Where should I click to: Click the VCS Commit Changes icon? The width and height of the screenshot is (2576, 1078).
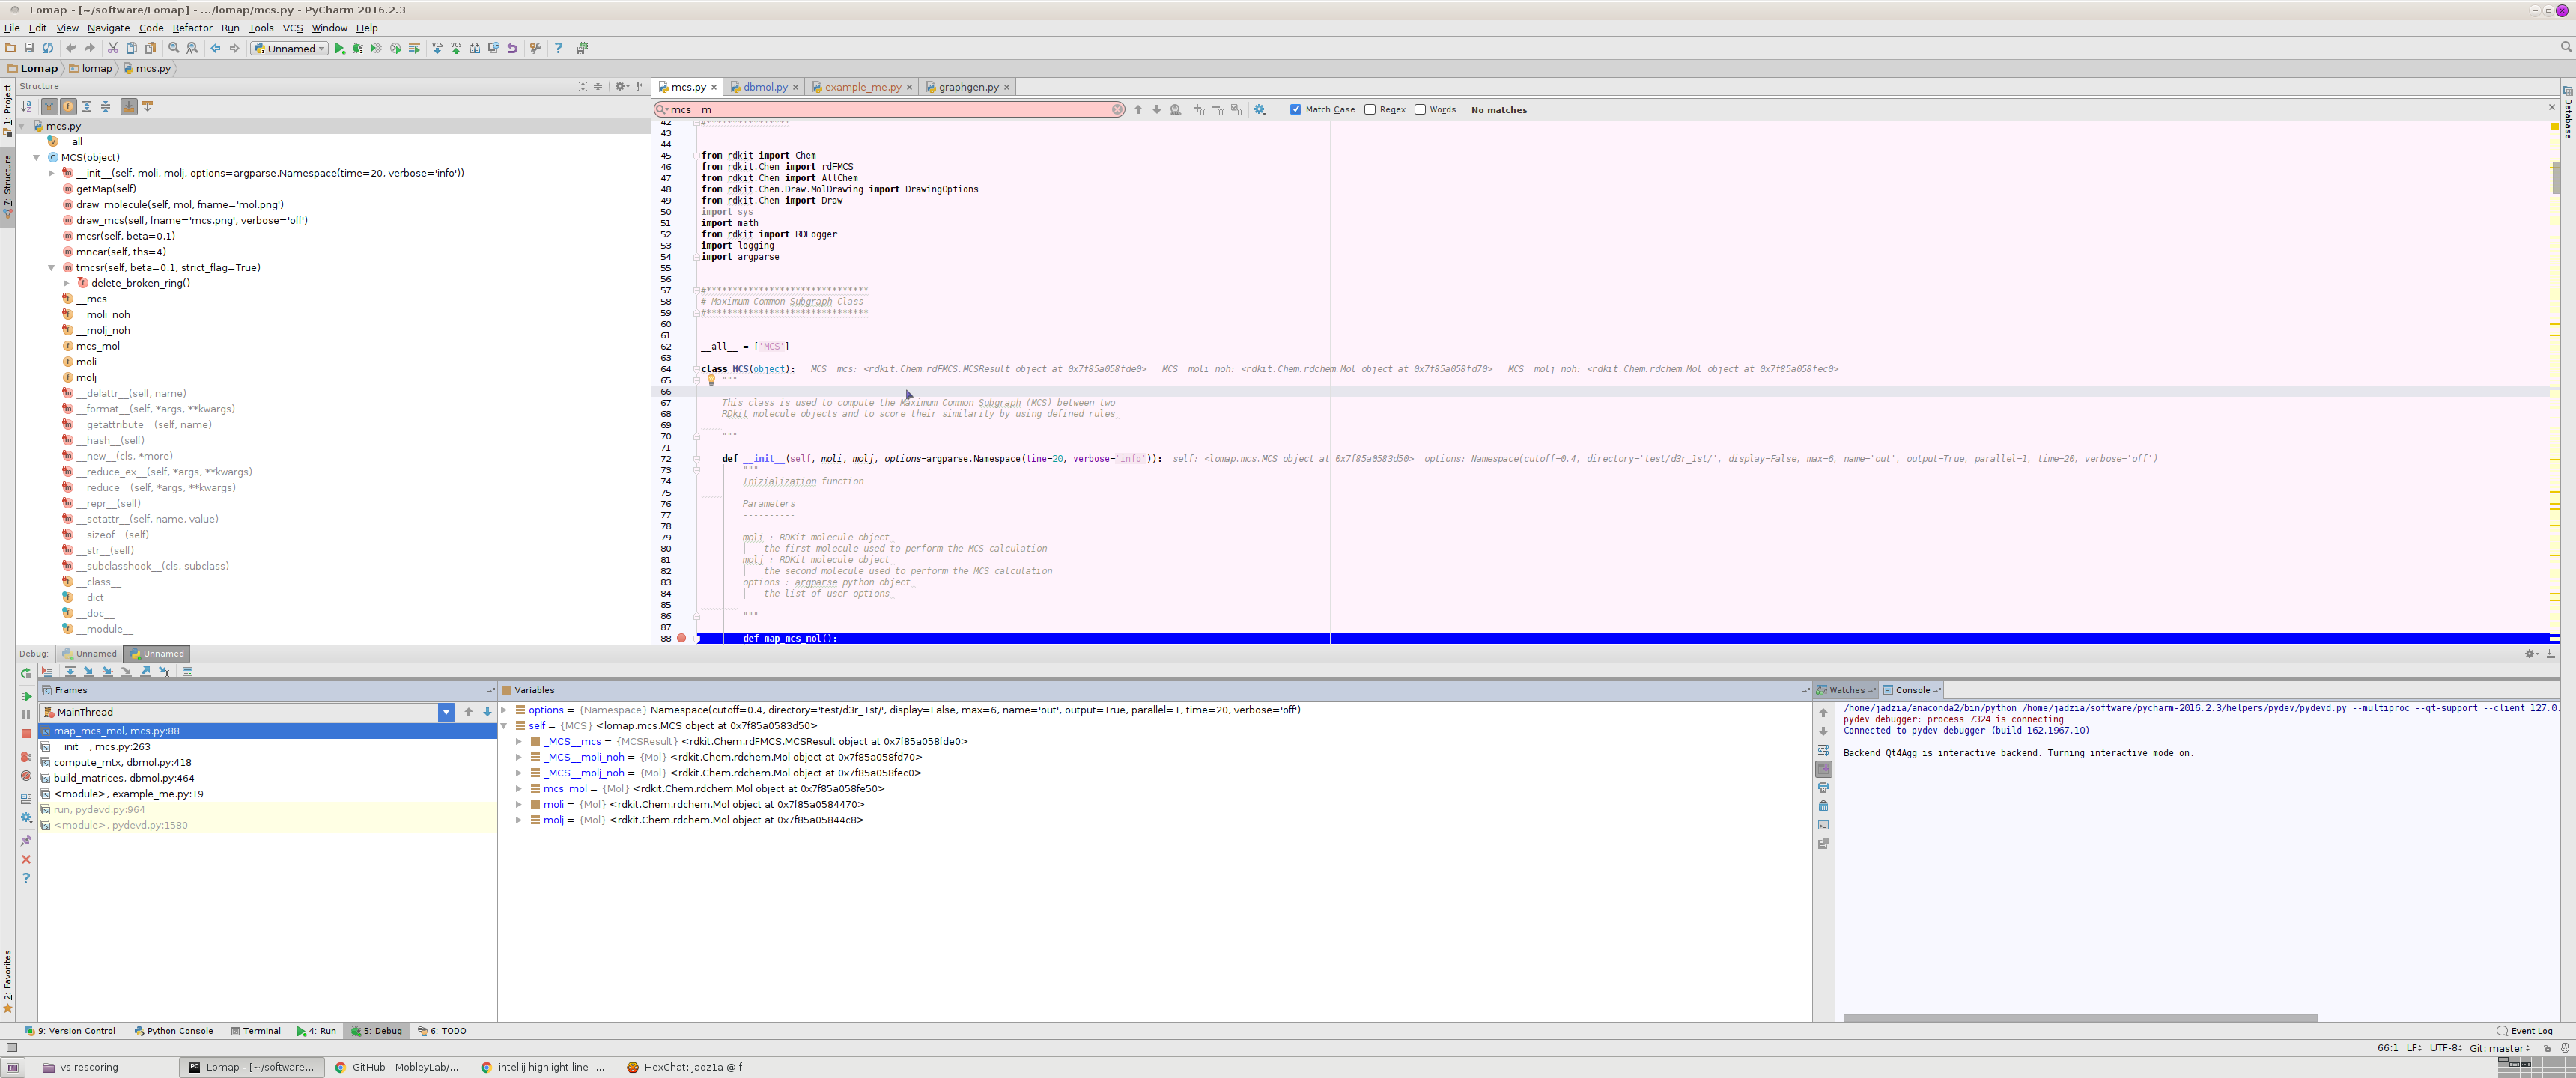456,48
